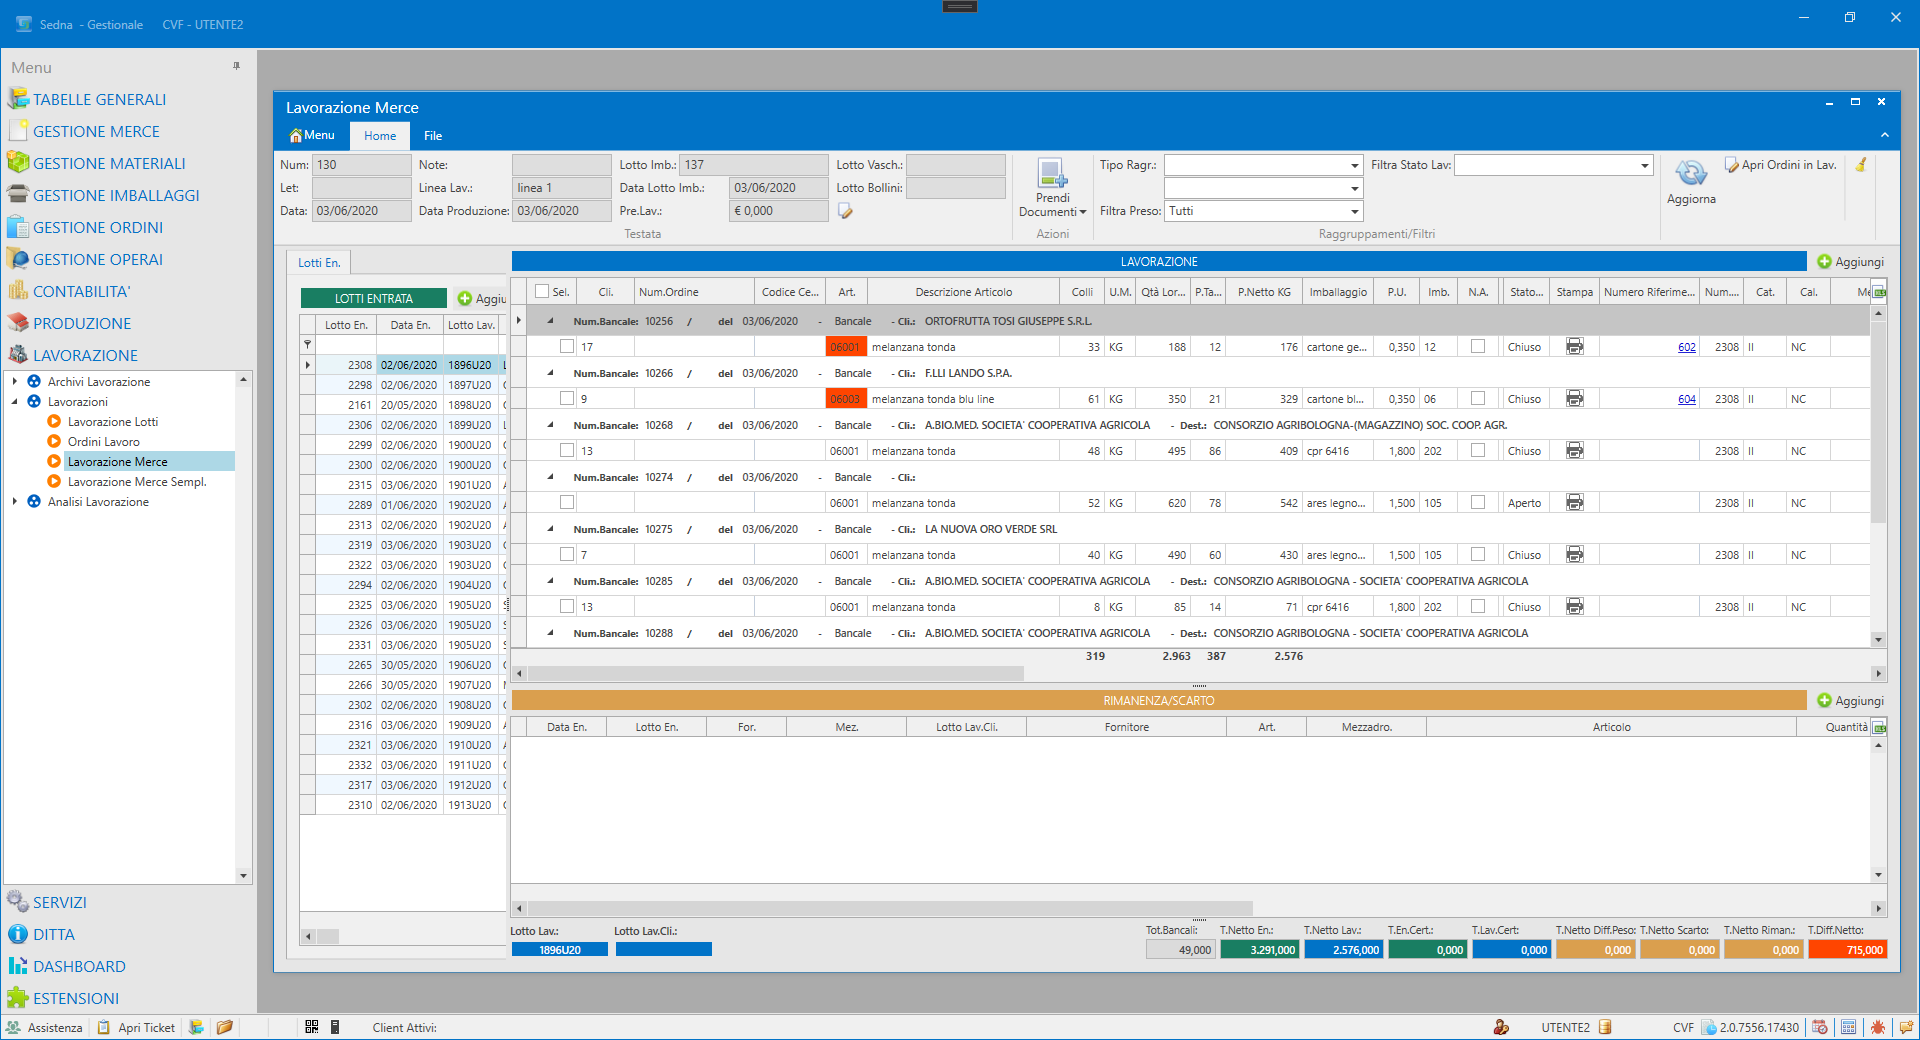Open the calendar clock icon in status bar
The image size is (1920, 1040).
tap(1820, 1027)
